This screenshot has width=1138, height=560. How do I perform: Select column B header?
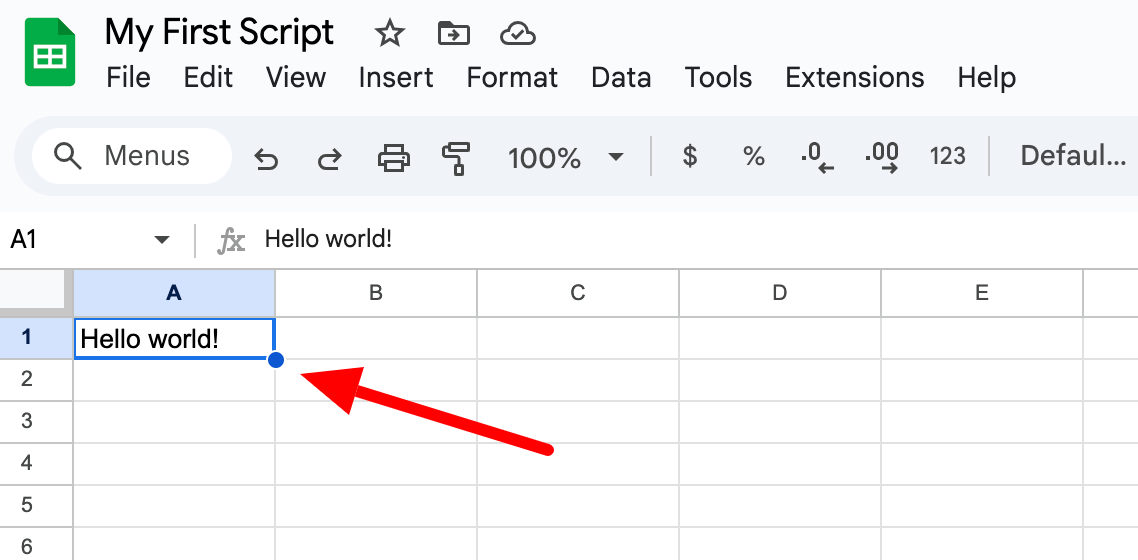376,293
